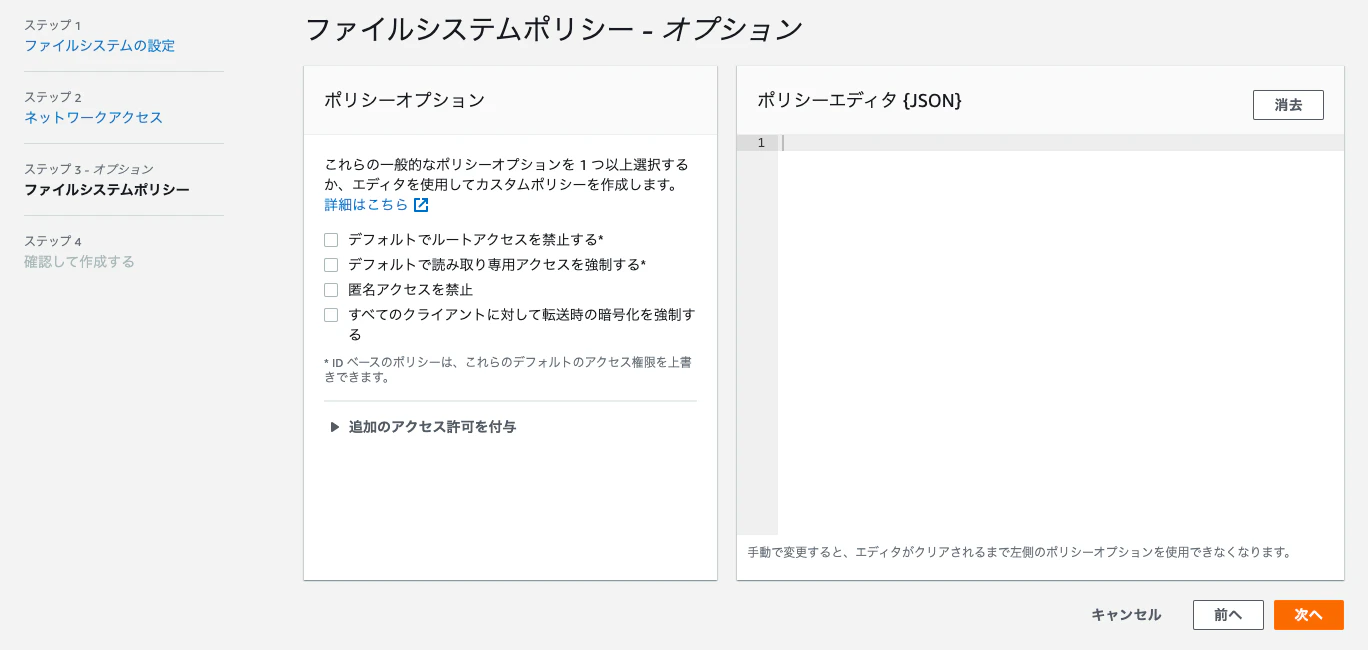Open 詳細はこちら help link
This screenshot has height=650, width=1368.
(x=366, y=205)
